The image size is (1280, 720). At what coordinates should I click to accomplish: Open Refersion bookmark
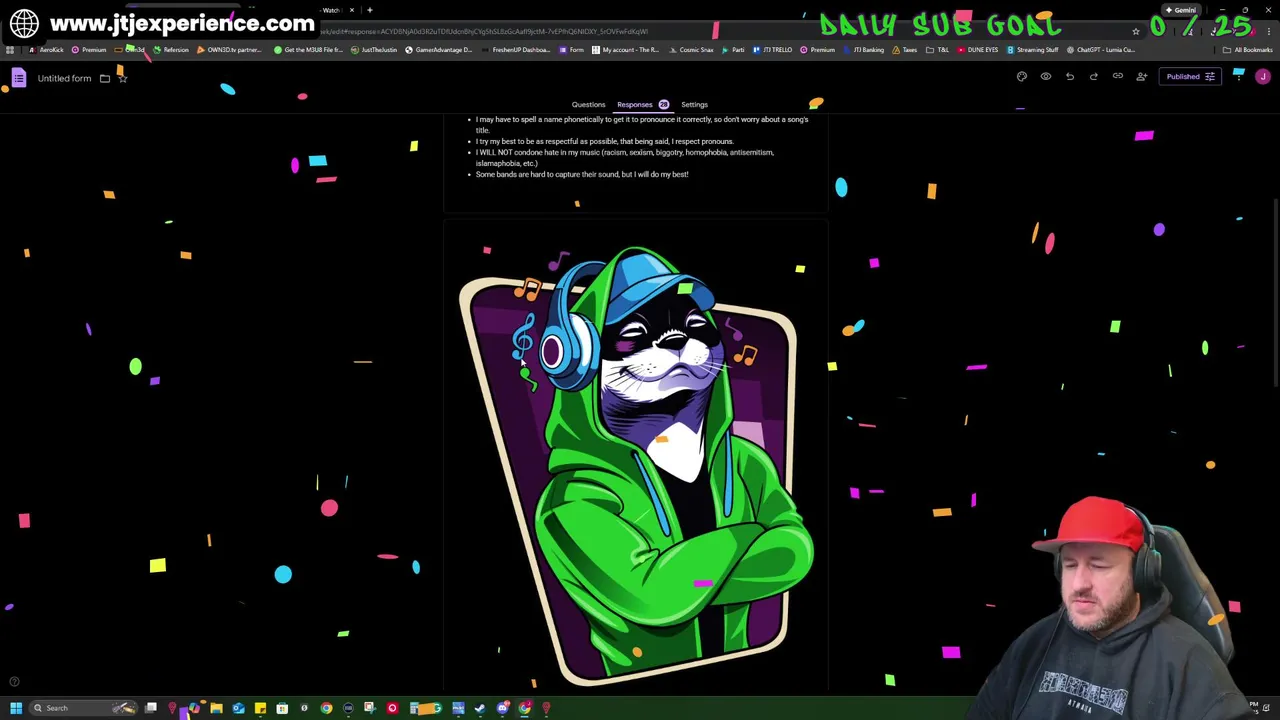[171, 50]
